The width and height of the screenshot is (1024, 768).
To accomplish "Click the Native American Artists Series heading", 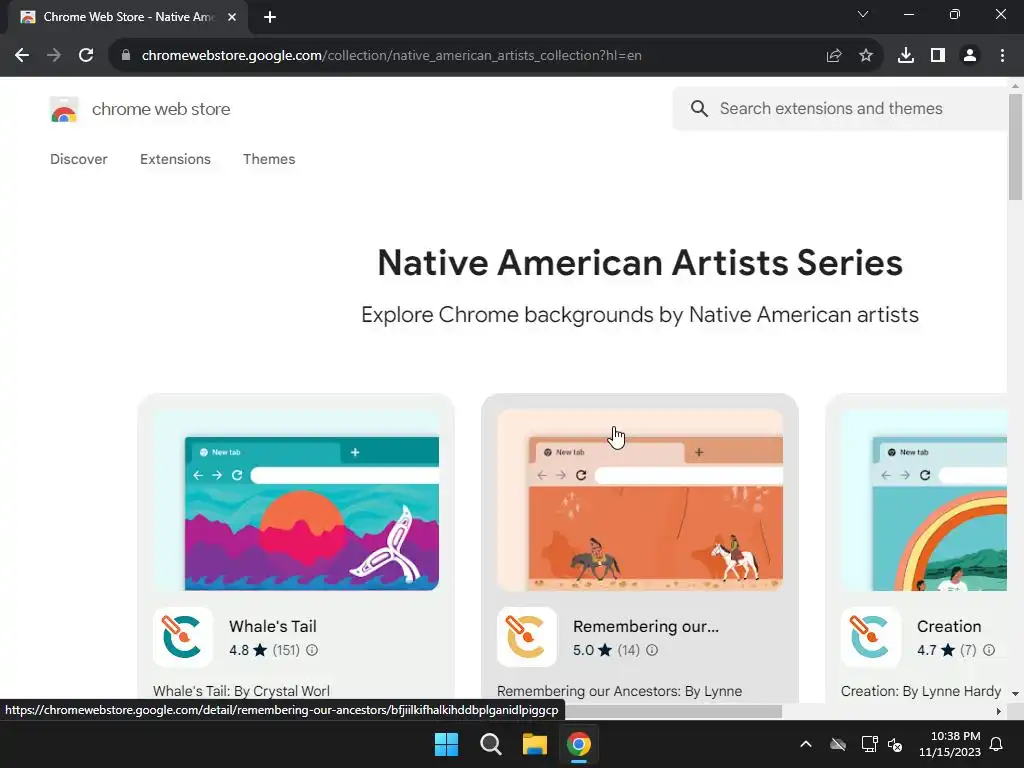I will point(640,263).
